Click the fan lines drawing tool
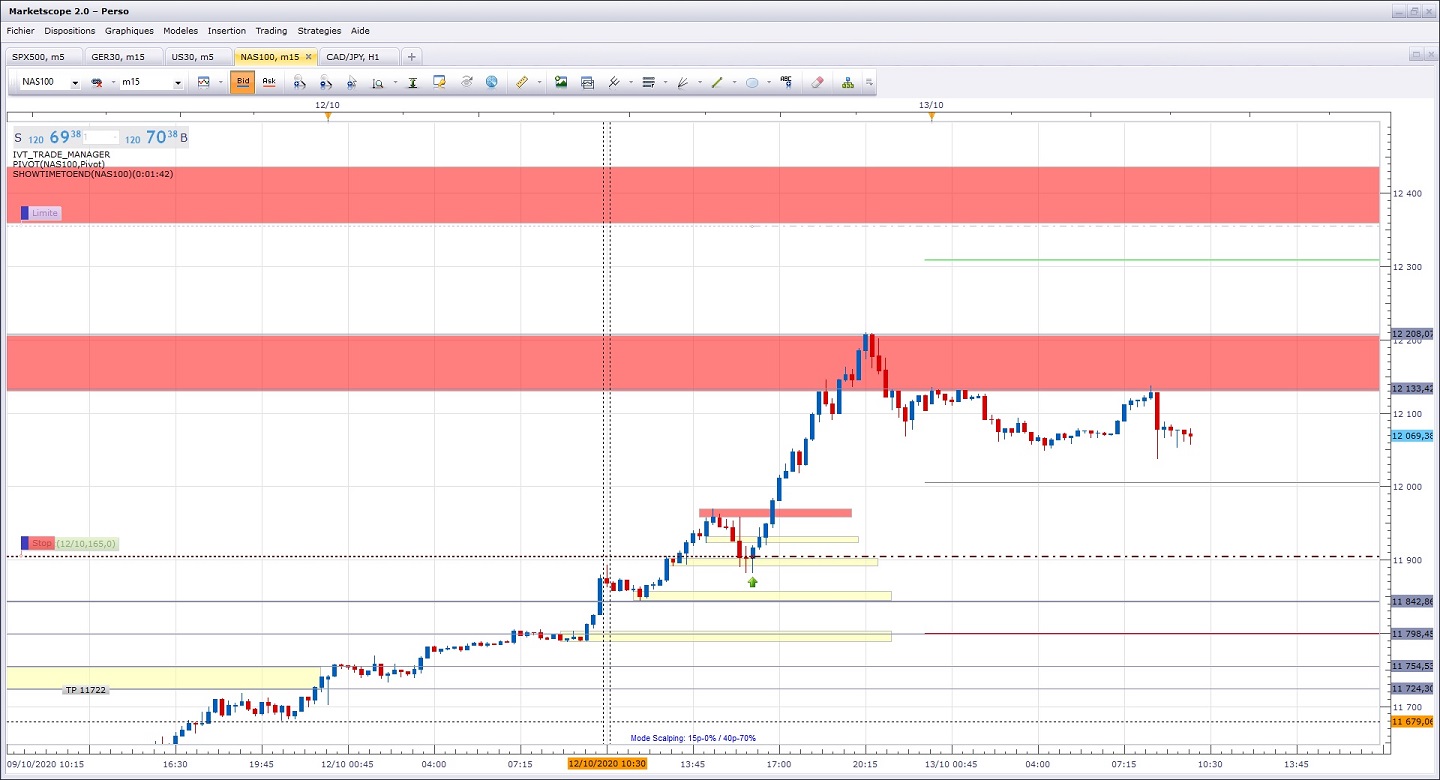1440x780 pixels. tap(682, 83)
